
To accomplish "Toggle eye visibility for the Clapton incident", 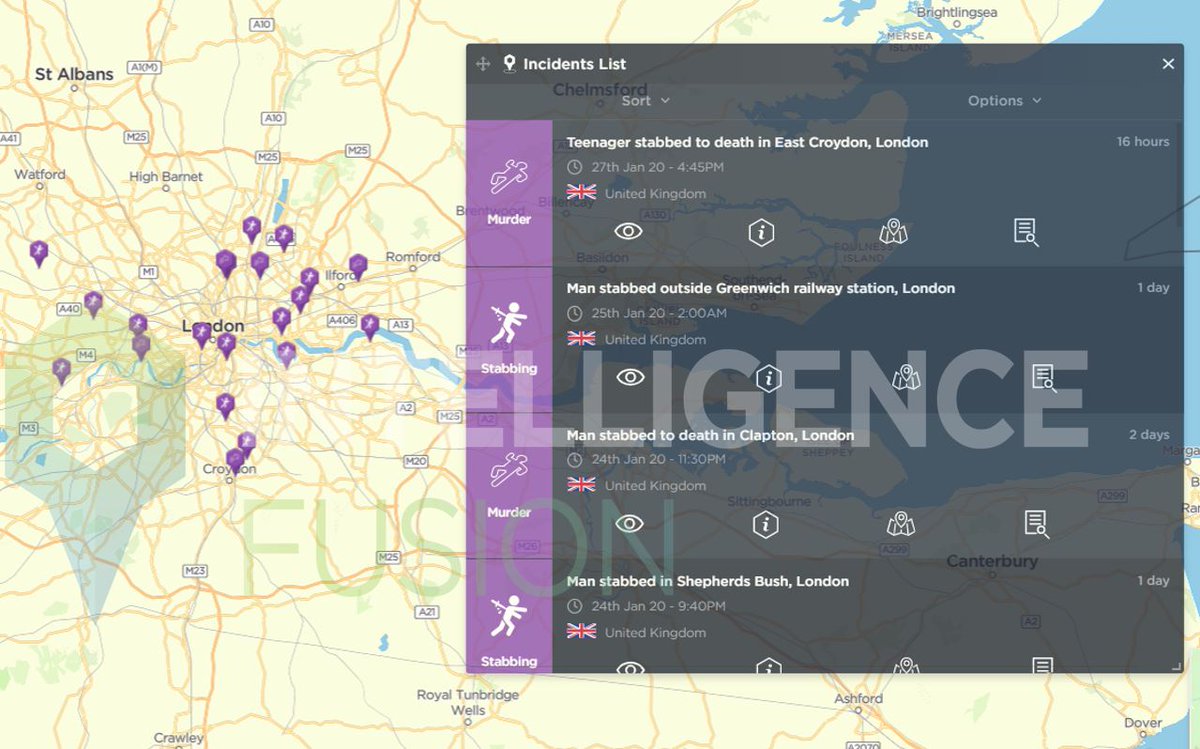I will (x=629, y=524).
